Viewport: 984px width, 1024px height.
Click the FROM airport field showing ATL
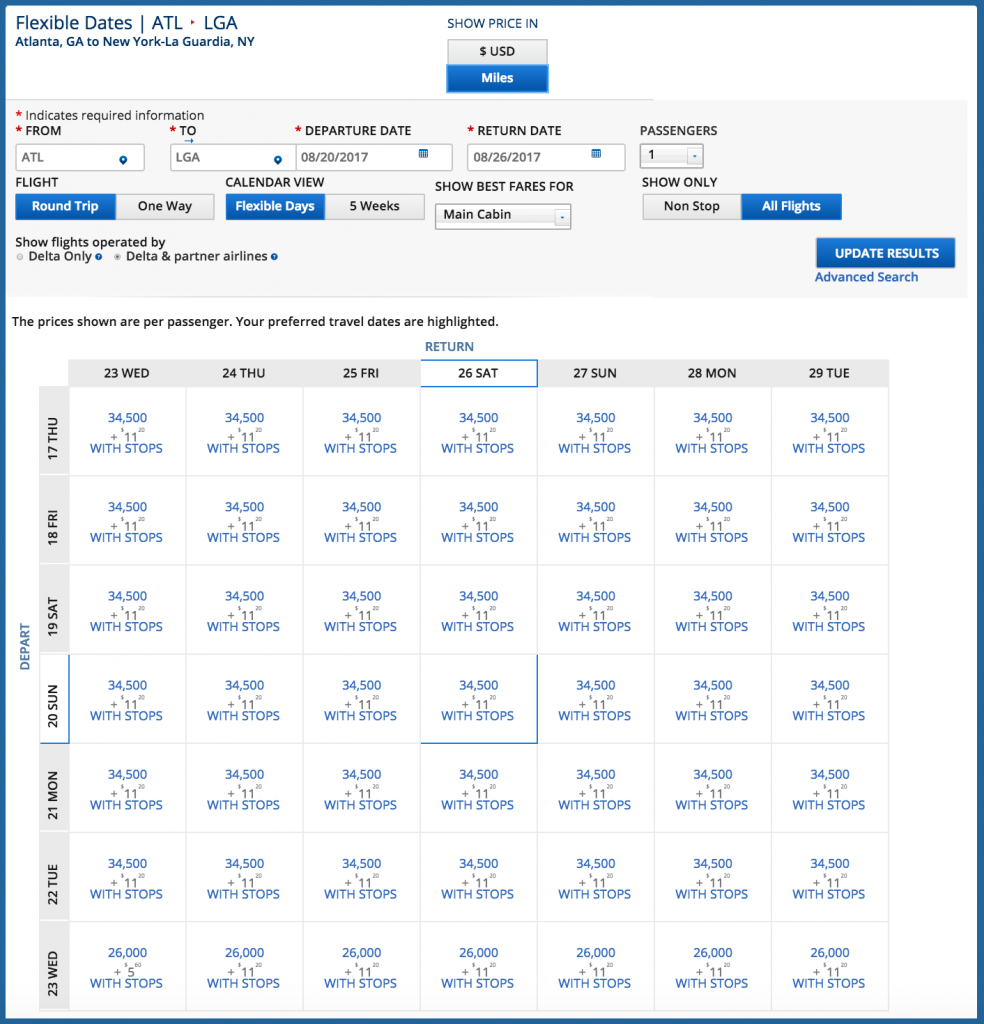[80, 157]
